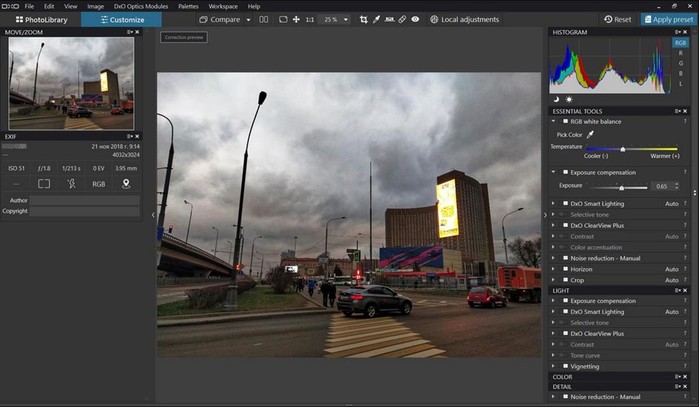Click the sun (highlight clipping) icon under the histogram
The width and height of the screenshot is (699, 407).
coord(569,99)
